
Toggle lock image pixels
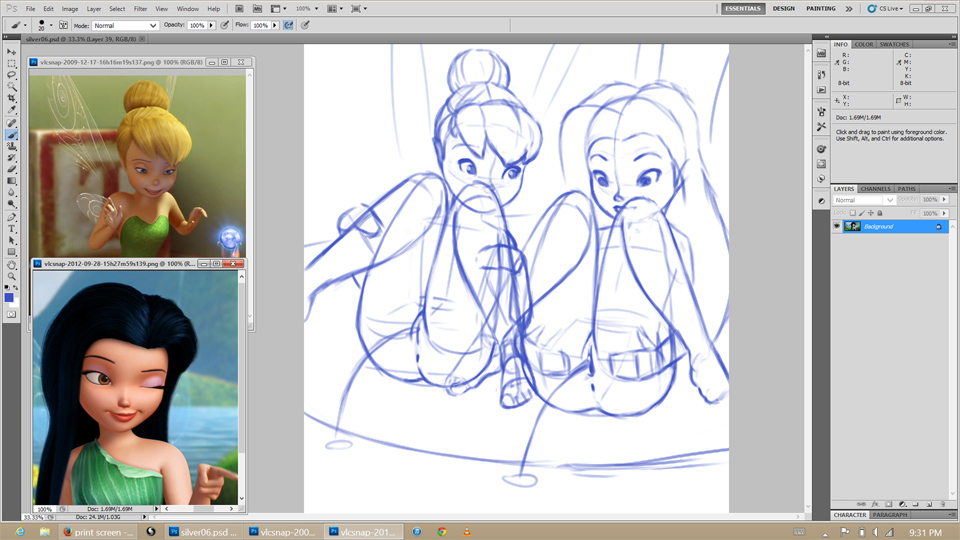click(x=862, y=213)
